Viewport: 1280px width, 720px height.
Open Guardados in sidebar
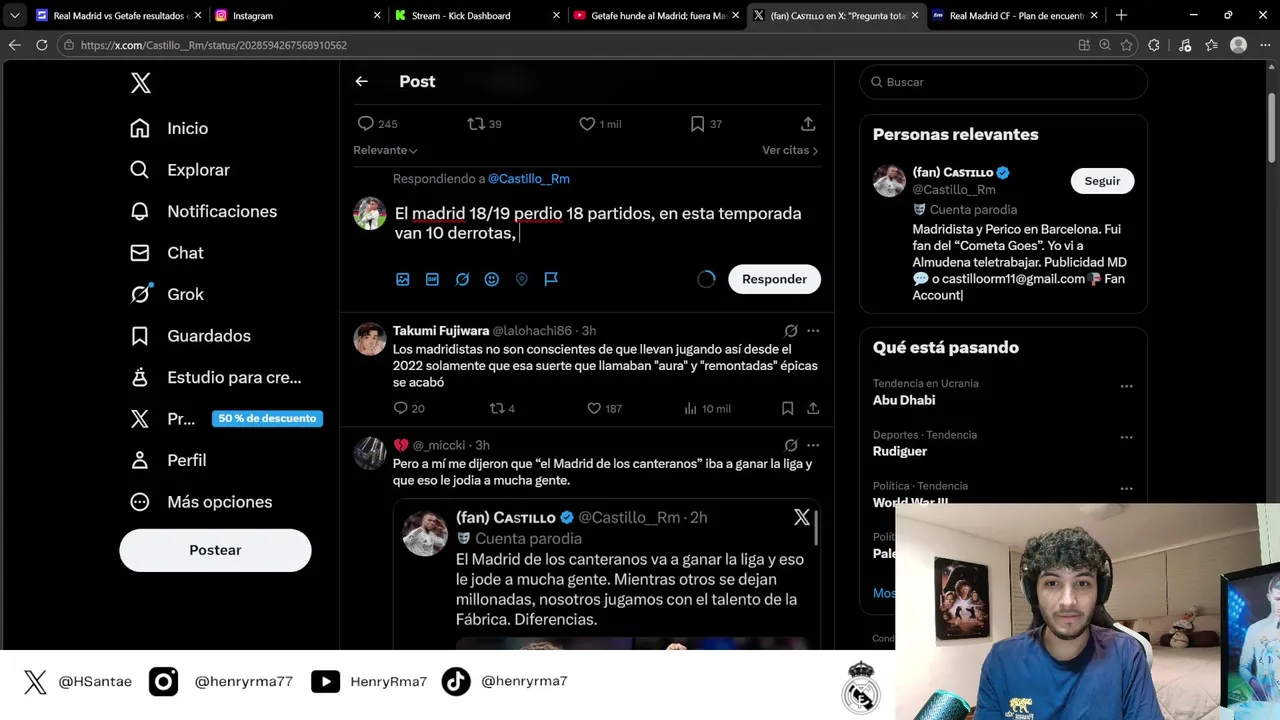click(190, 336)
